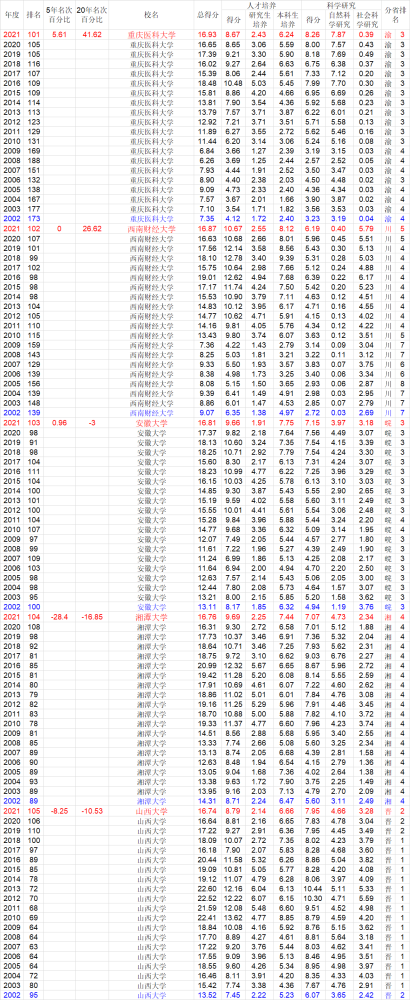Image resolution: width=410 pixels, height=1000 pixels.
Task: Select the 本科生培养 sub-header
Action: point(288,19)
